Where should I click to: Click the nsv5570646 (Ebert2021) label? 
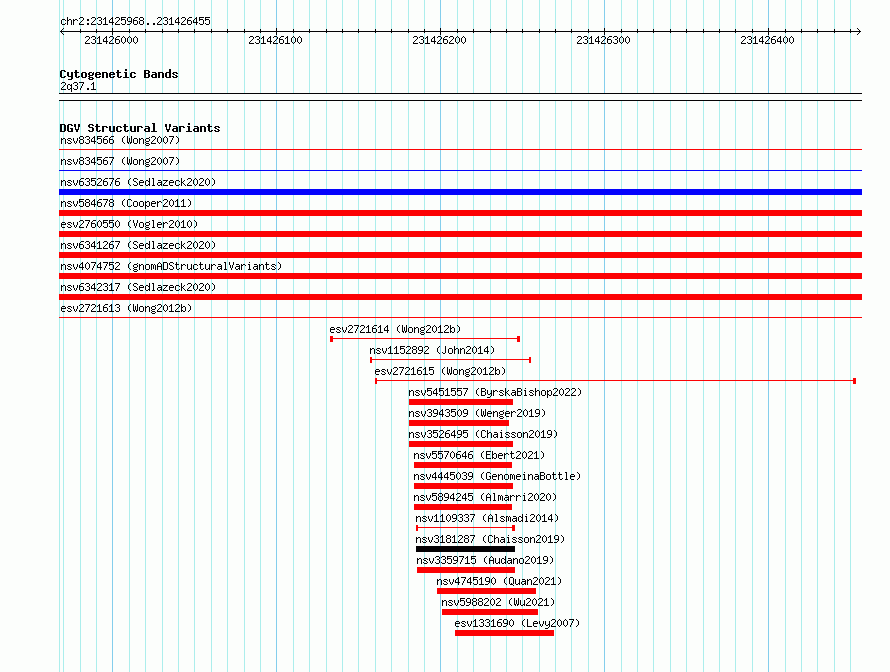click(x=479, y=455)
